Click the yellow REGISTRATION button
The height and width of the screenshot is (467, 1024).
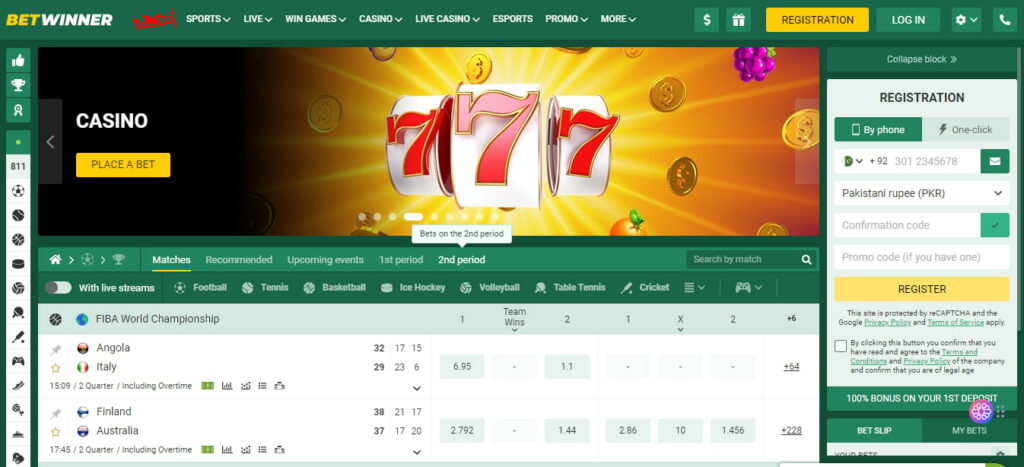pos(817,20)
